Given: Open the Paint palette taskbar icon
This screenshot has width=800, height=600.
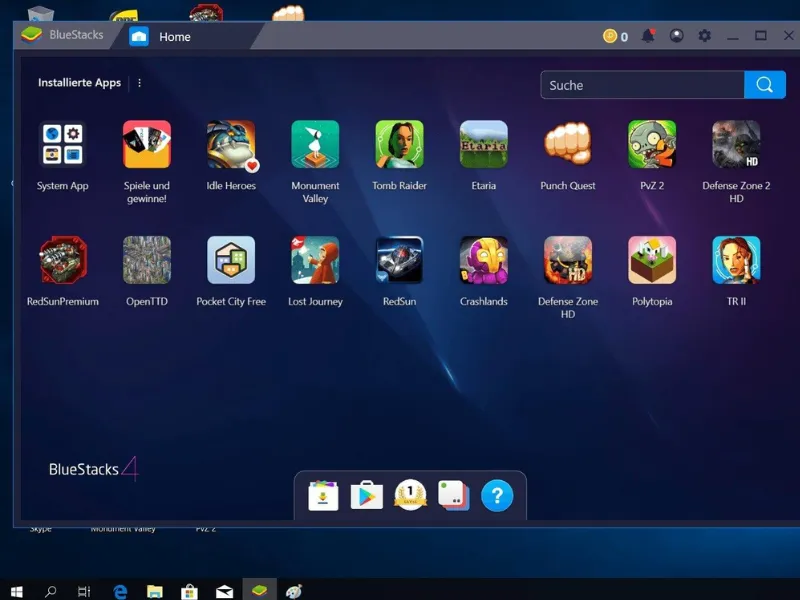Looking at the screenshot, I should point(294,591).
